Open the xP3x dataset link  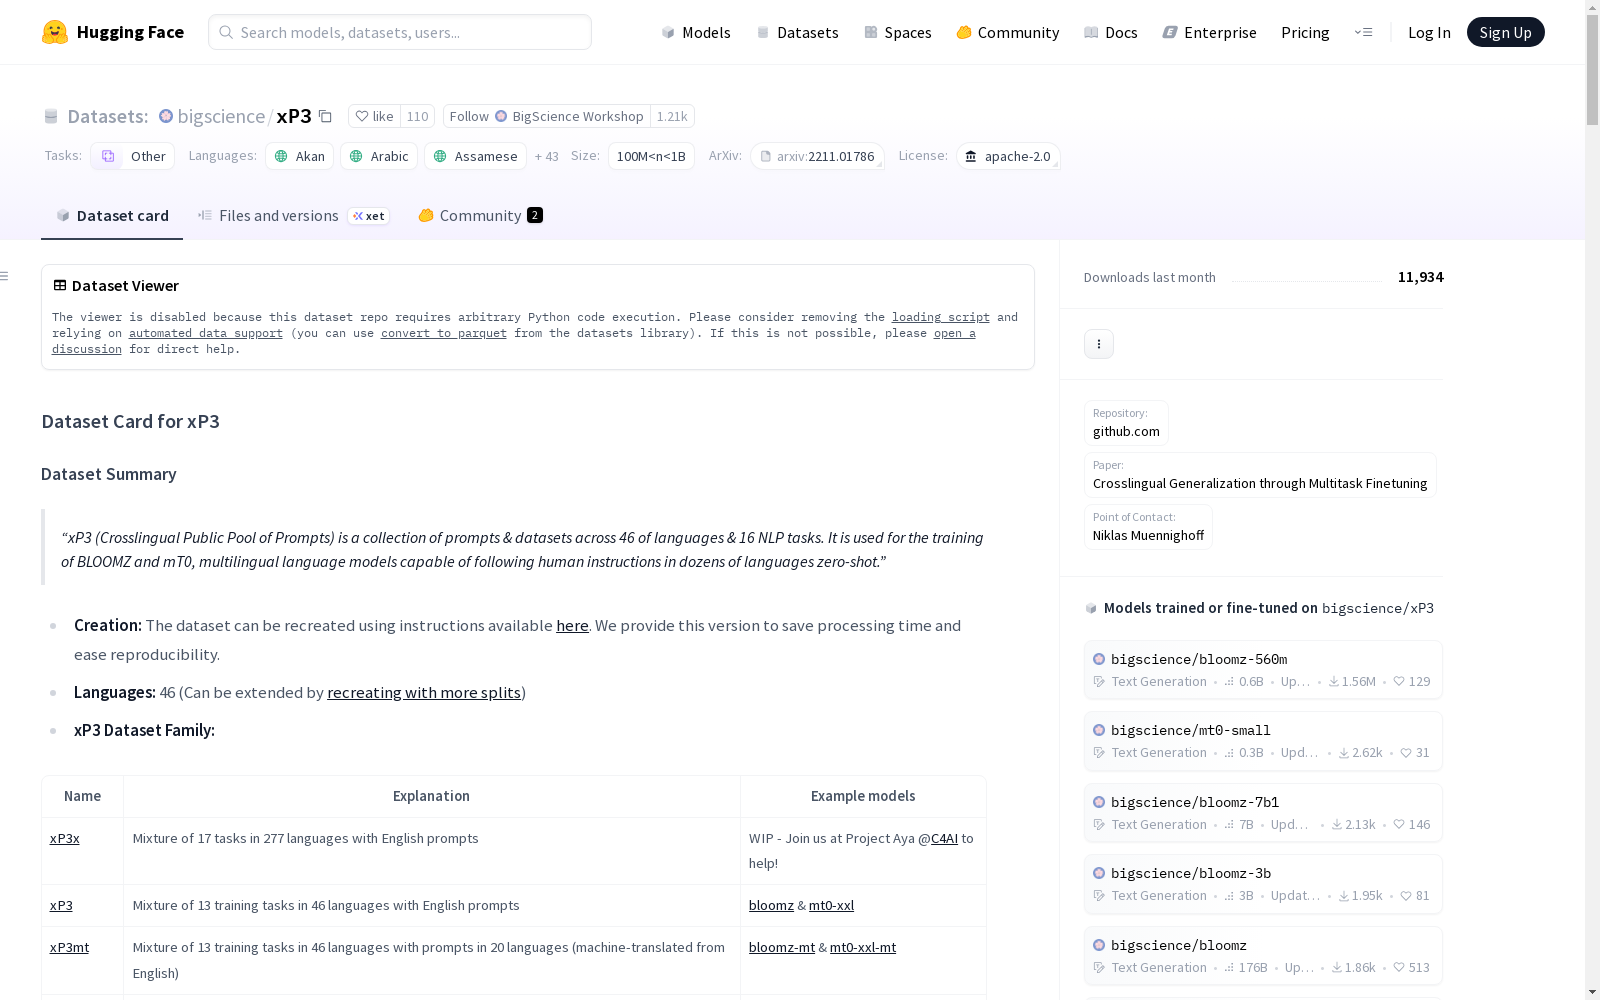tap(65, 838)
